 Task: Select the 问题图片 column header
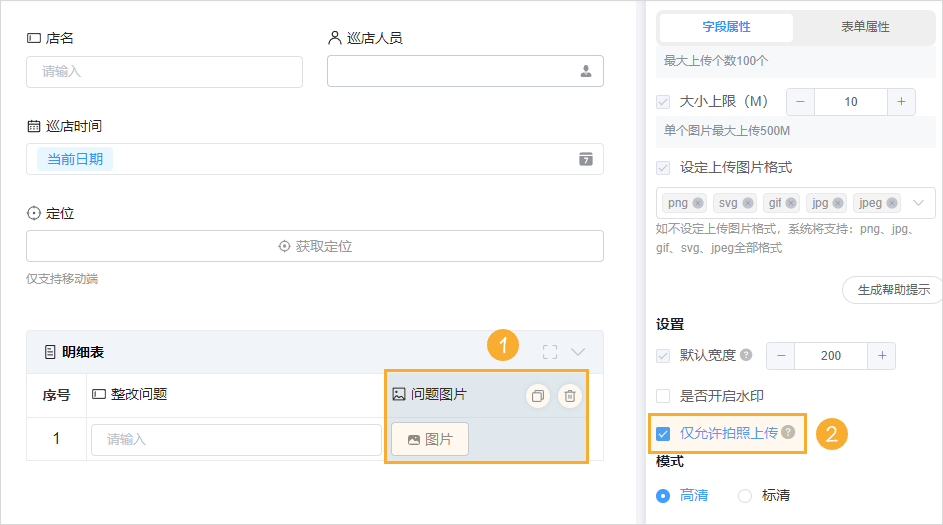point(438,395)
